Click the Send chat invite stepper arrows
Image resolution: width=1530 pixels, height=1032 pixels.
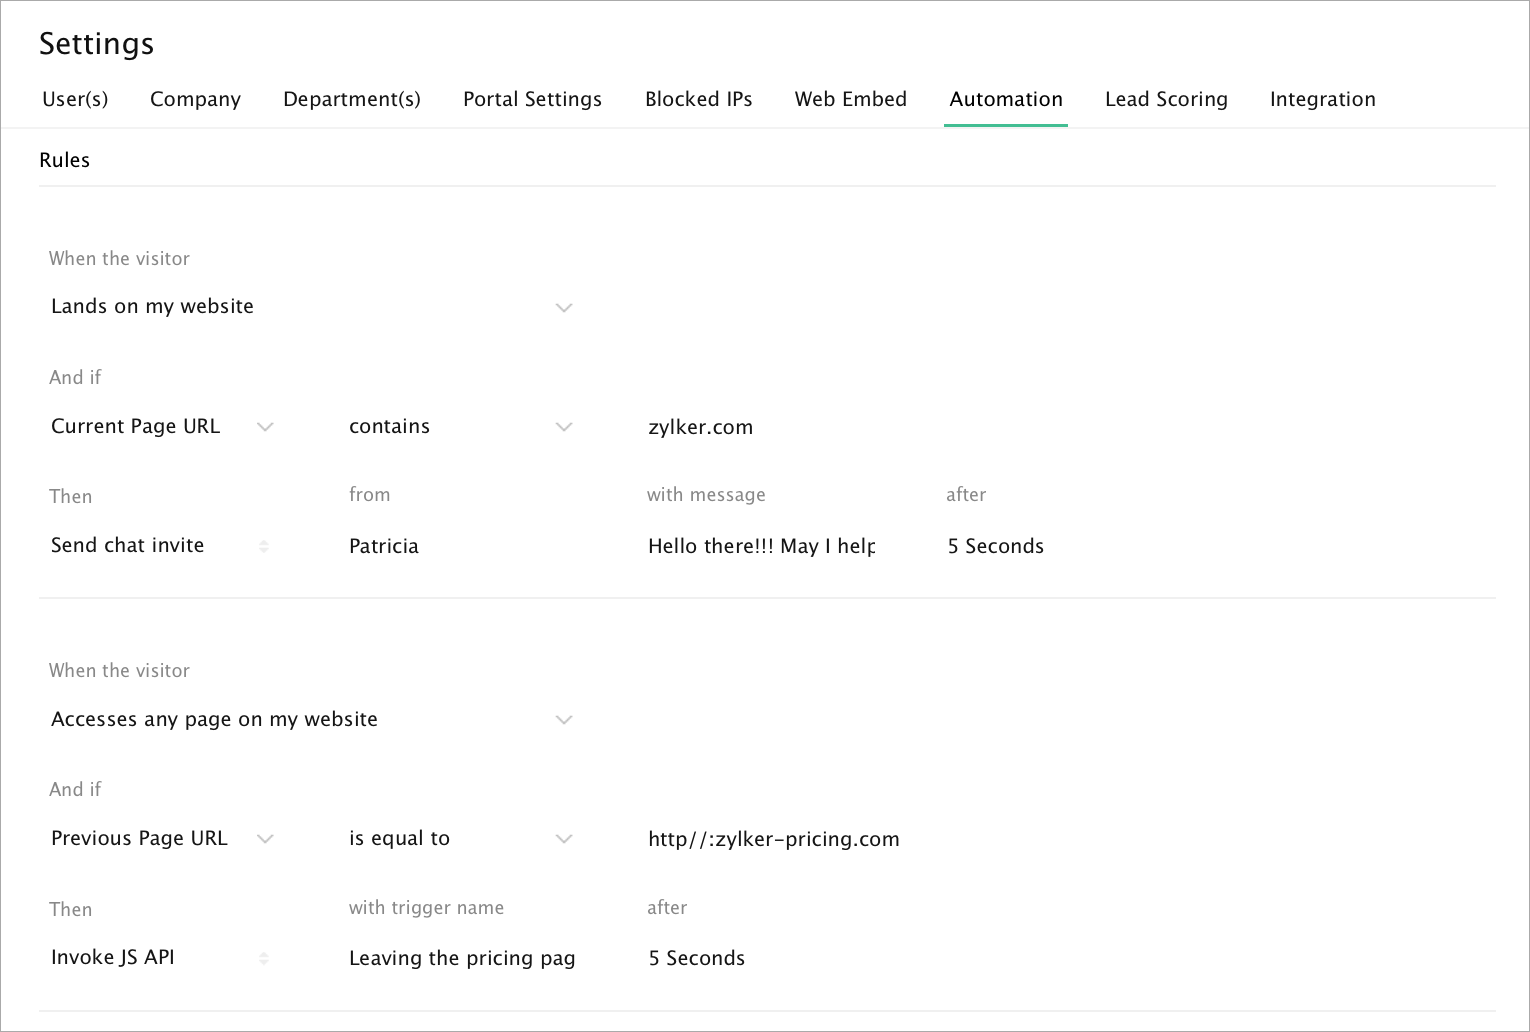264,546
